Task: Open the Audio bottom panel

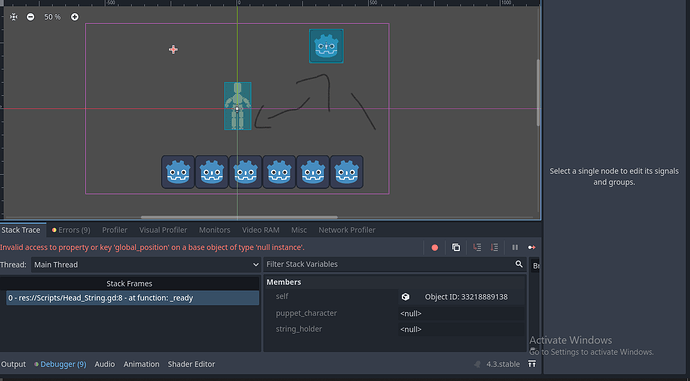Action: pos(105,364)
